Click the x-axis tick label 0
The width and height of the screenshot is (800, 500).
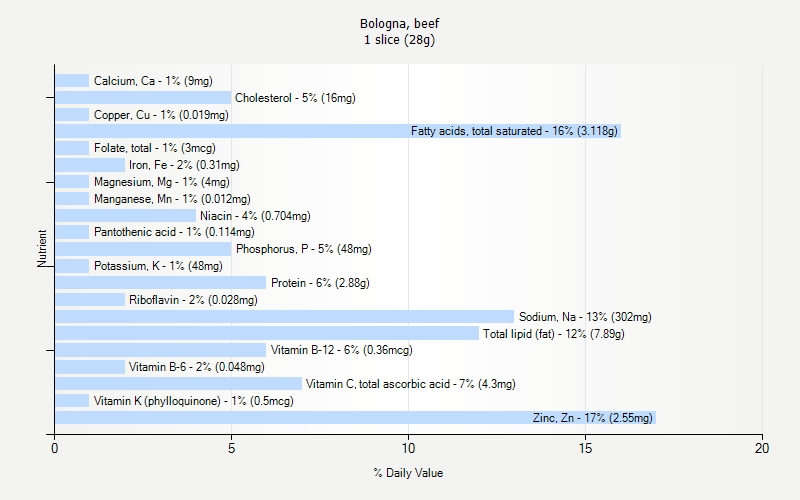click(x=55, y=448)
